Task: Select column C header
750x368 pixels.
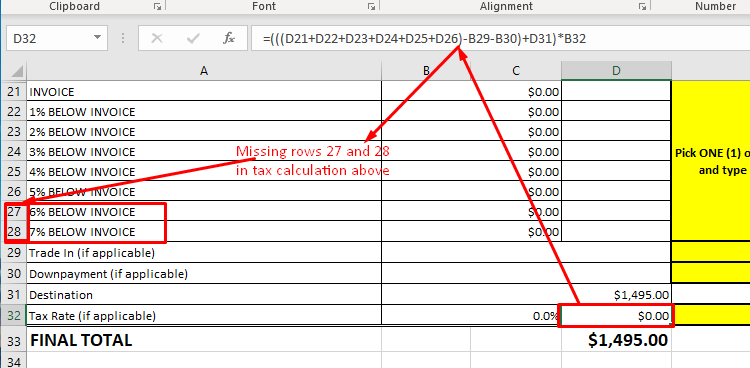Action: coord(516,71)
